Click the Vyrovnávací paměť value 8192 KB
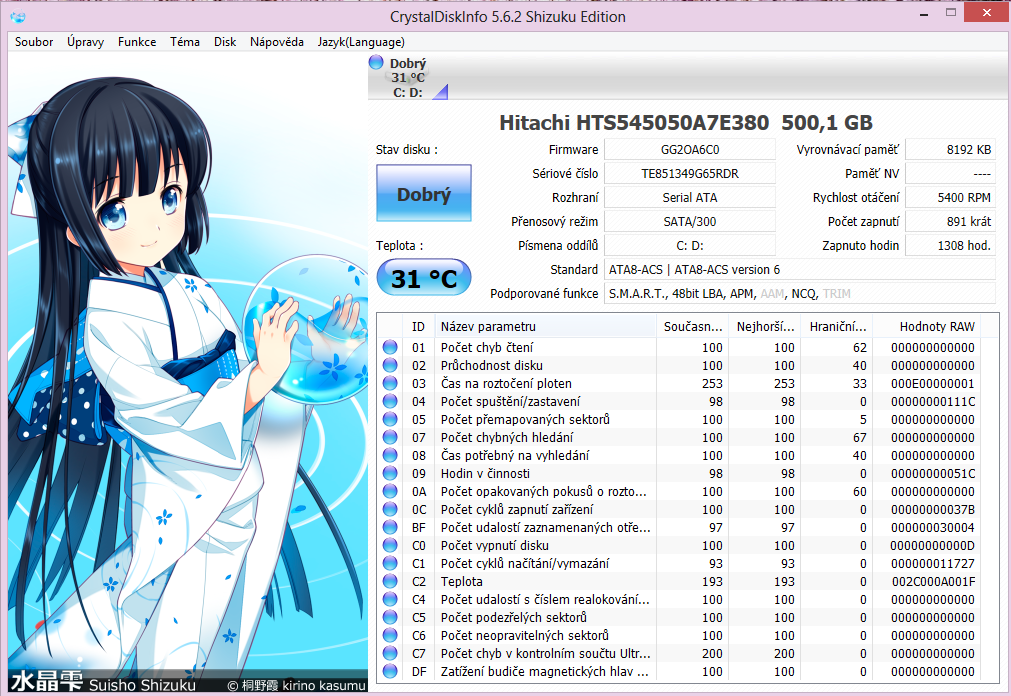The image size is (1011, 696). point(950,150)
